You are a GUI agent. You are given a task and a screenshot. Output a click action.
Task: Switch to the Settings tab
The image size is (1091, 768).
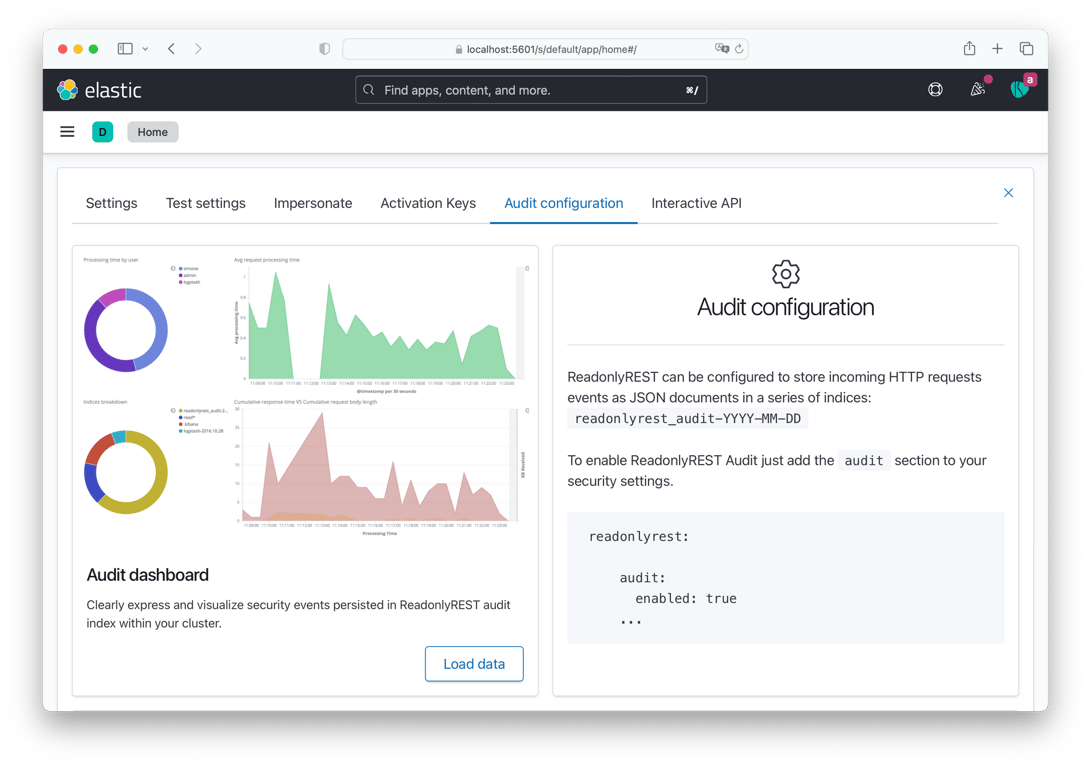[x=111, y=203]
